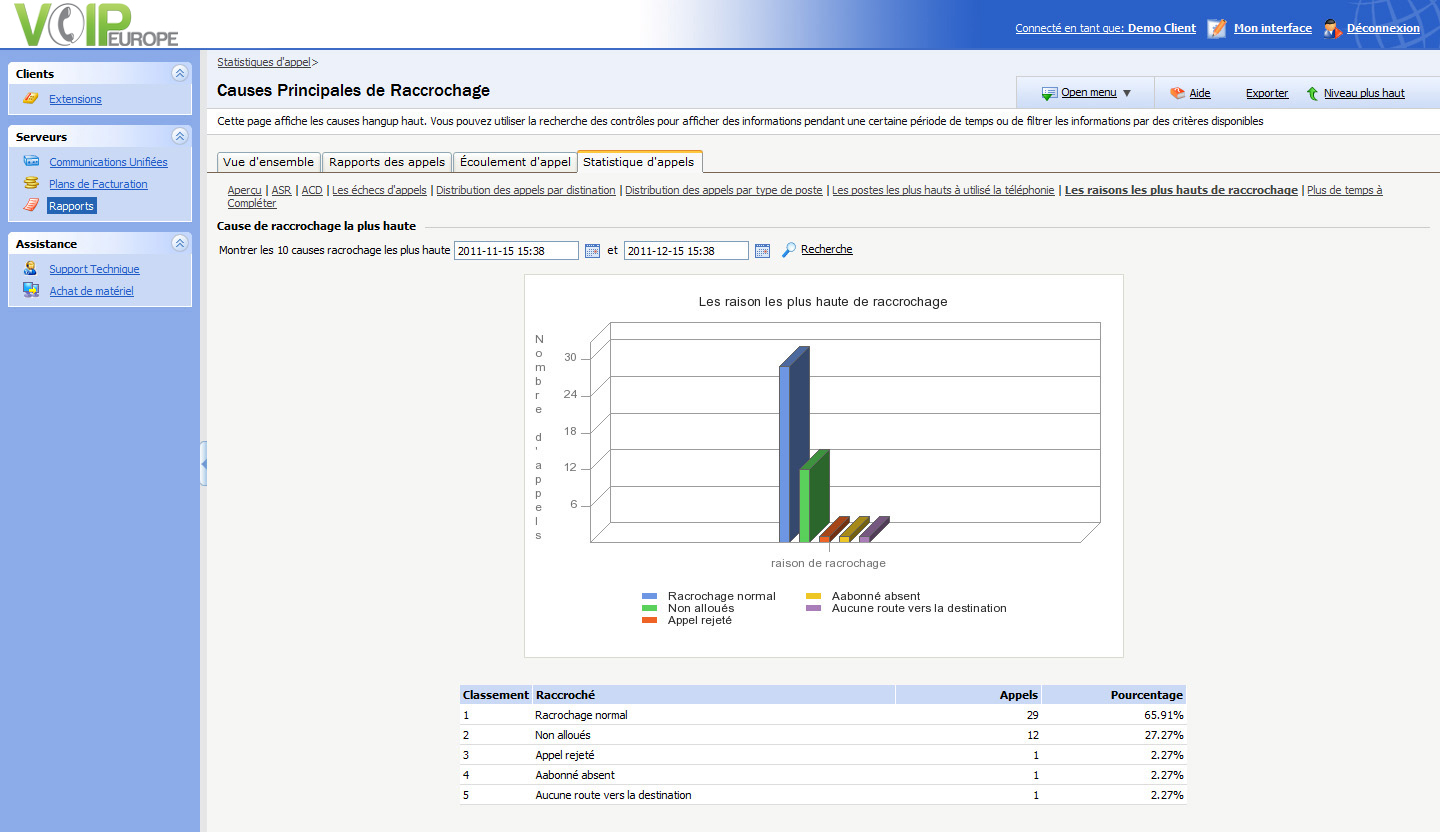Click the blue Racrochage normal legend swatch
This screenshot has height=832, width=1440.
649,596
